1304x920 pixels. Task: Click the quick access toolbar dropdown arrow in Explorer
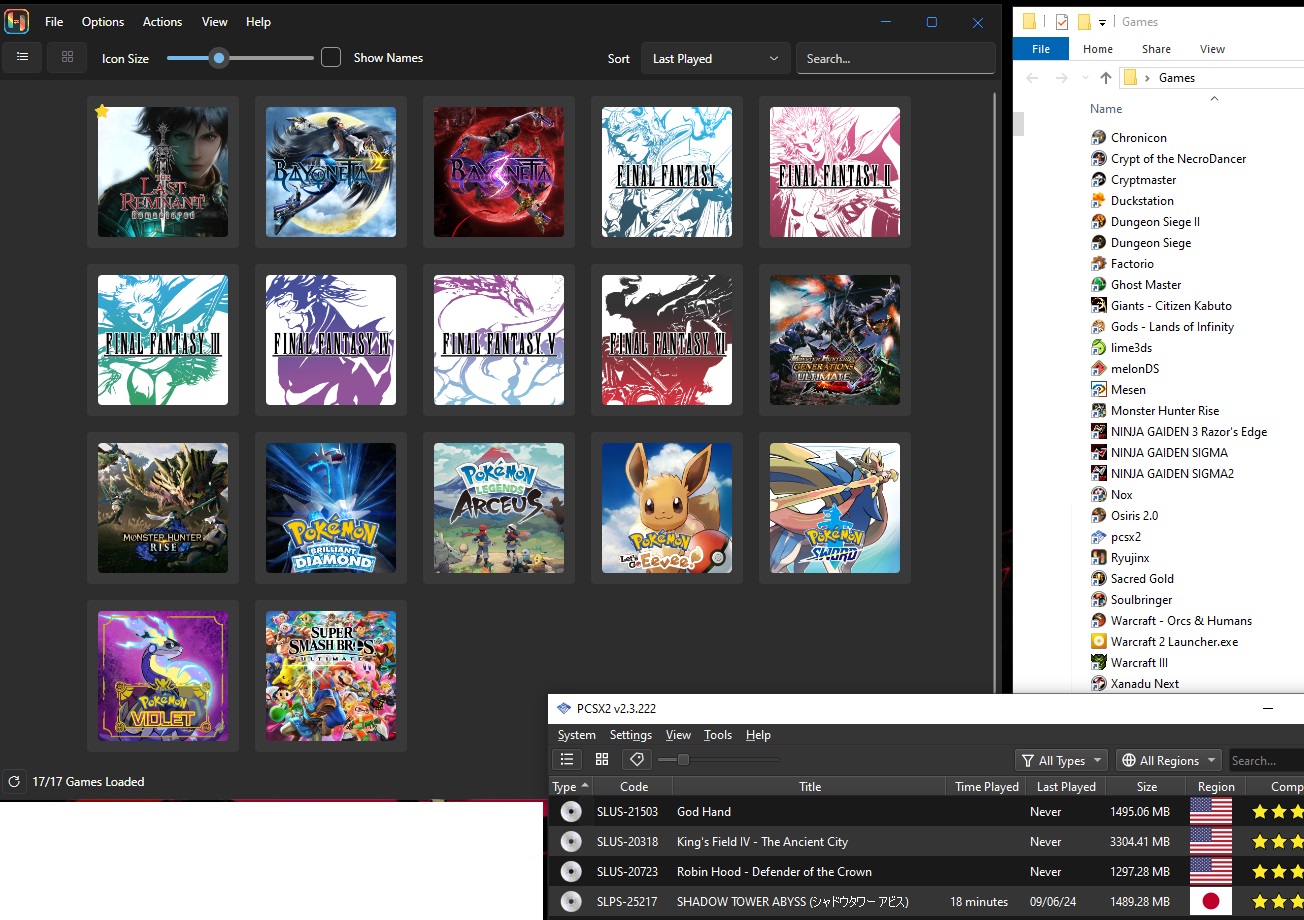pyautogui.click(x=1102, y=22)
